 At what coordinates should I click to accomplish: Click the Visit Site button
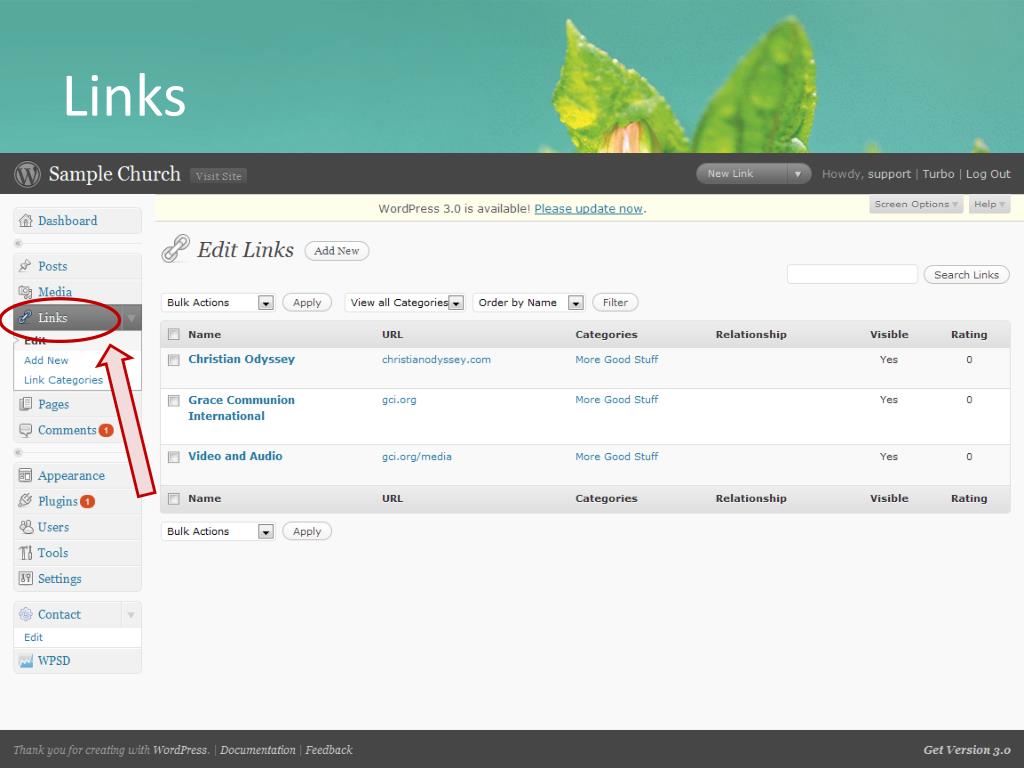pyautogui.click(x=219, y=176)
